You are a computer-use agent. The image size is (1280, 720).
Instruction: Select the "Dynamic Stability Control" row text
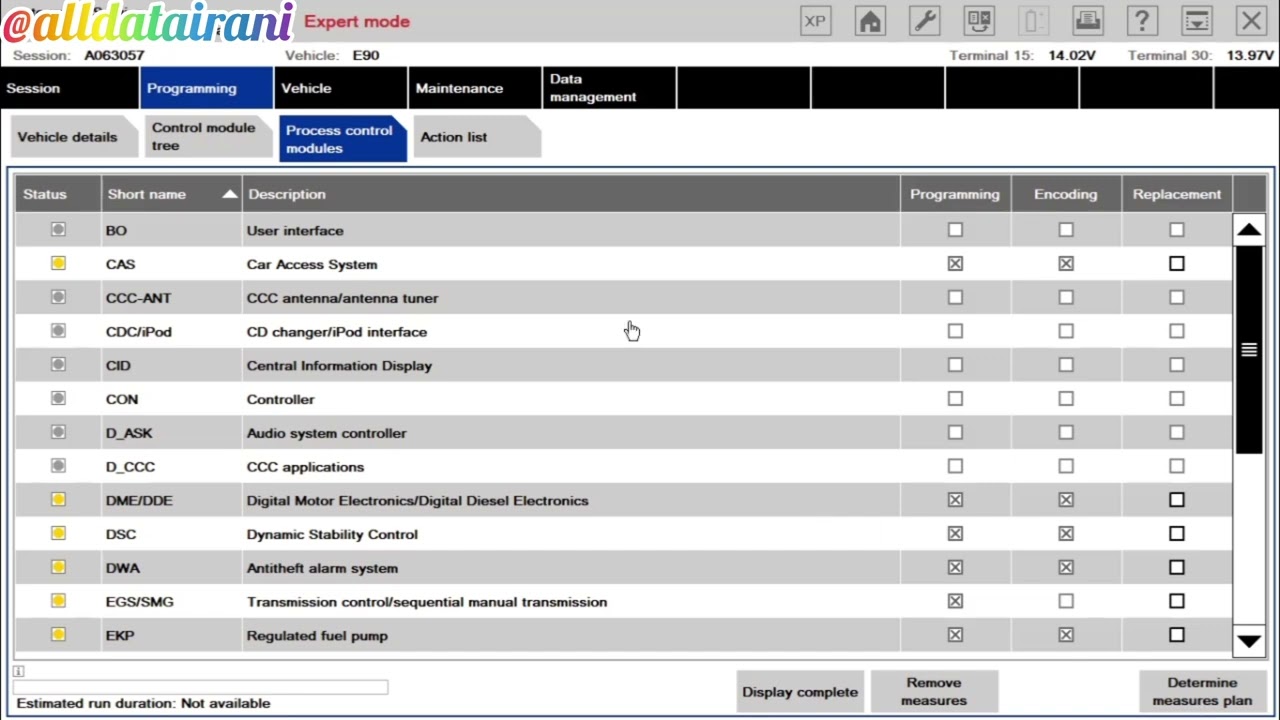tap(332, 534)
